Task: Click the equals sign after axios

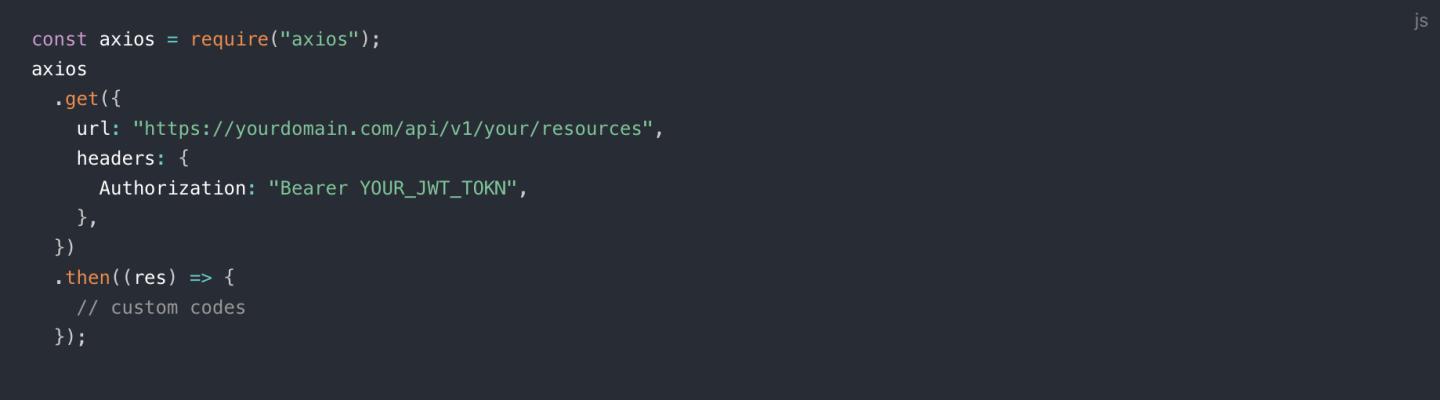Action: pyautogui.click(x=172, y=40)
